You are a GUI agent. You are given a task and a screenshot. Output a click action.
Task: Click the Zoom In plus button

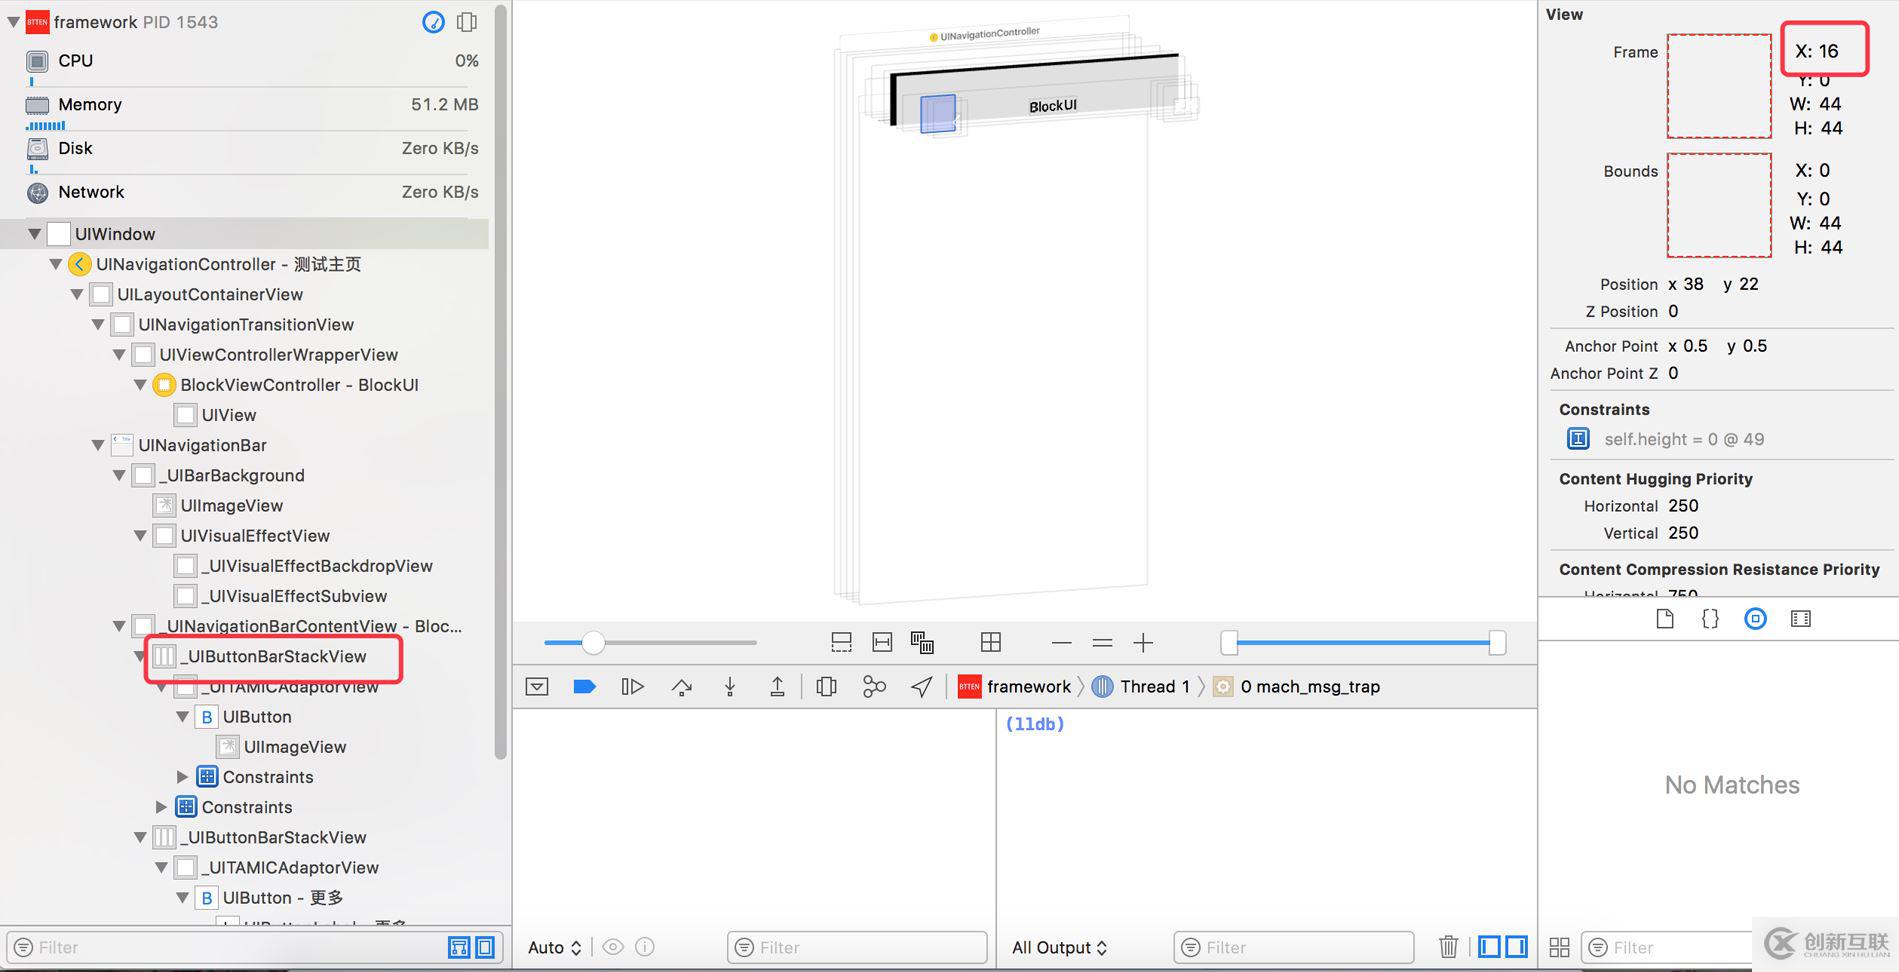tap(1143, 643)
